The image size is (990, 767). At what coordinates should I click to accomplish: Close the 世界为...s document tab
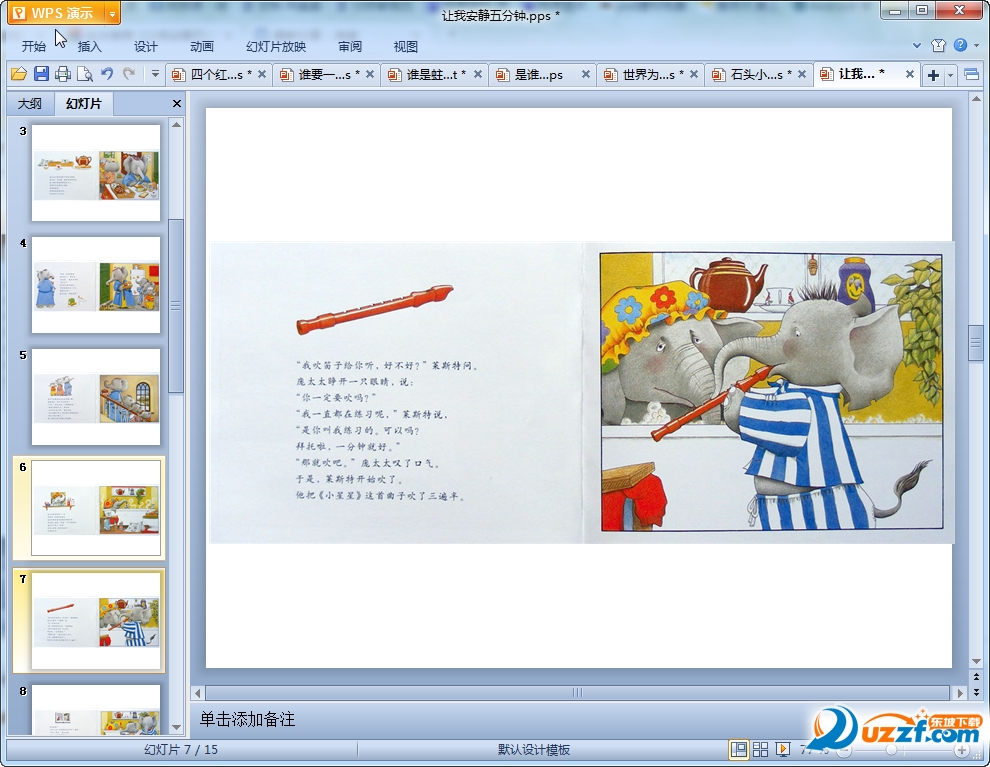click(x=694, y=74)
